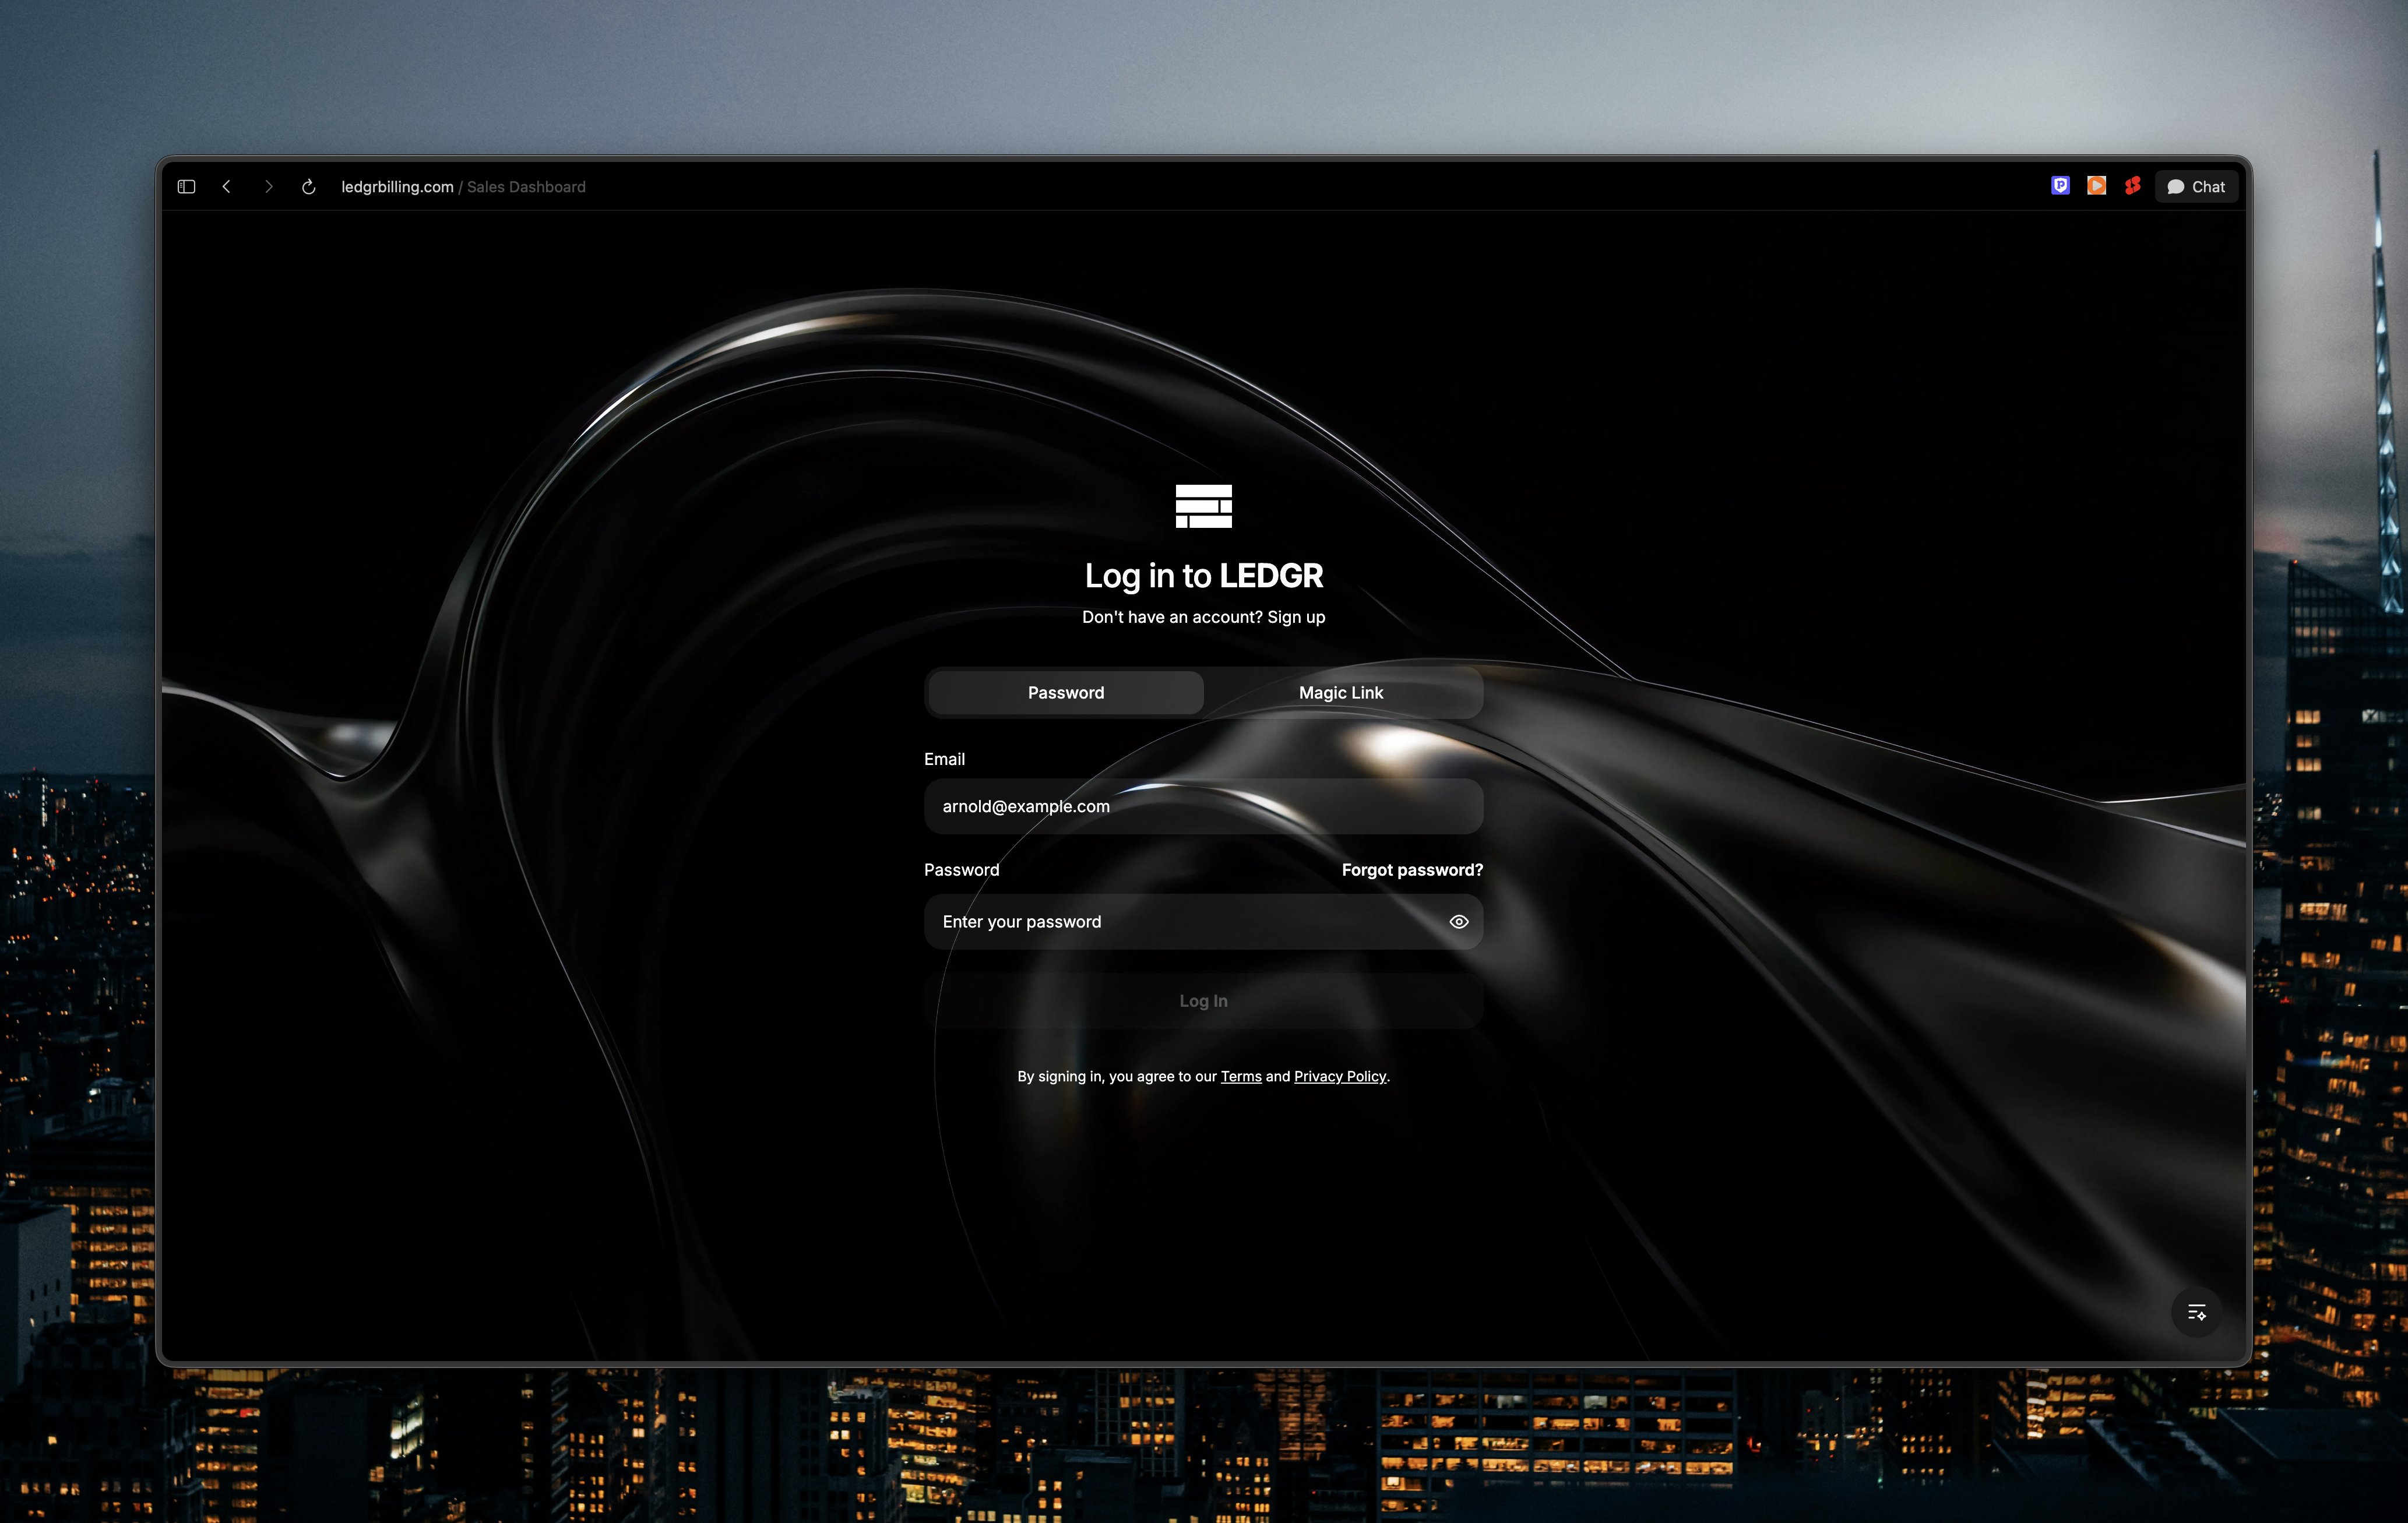Click the Enter your password field
Viewport: 2408px width, 1523px height.
tap(1180, 922)
